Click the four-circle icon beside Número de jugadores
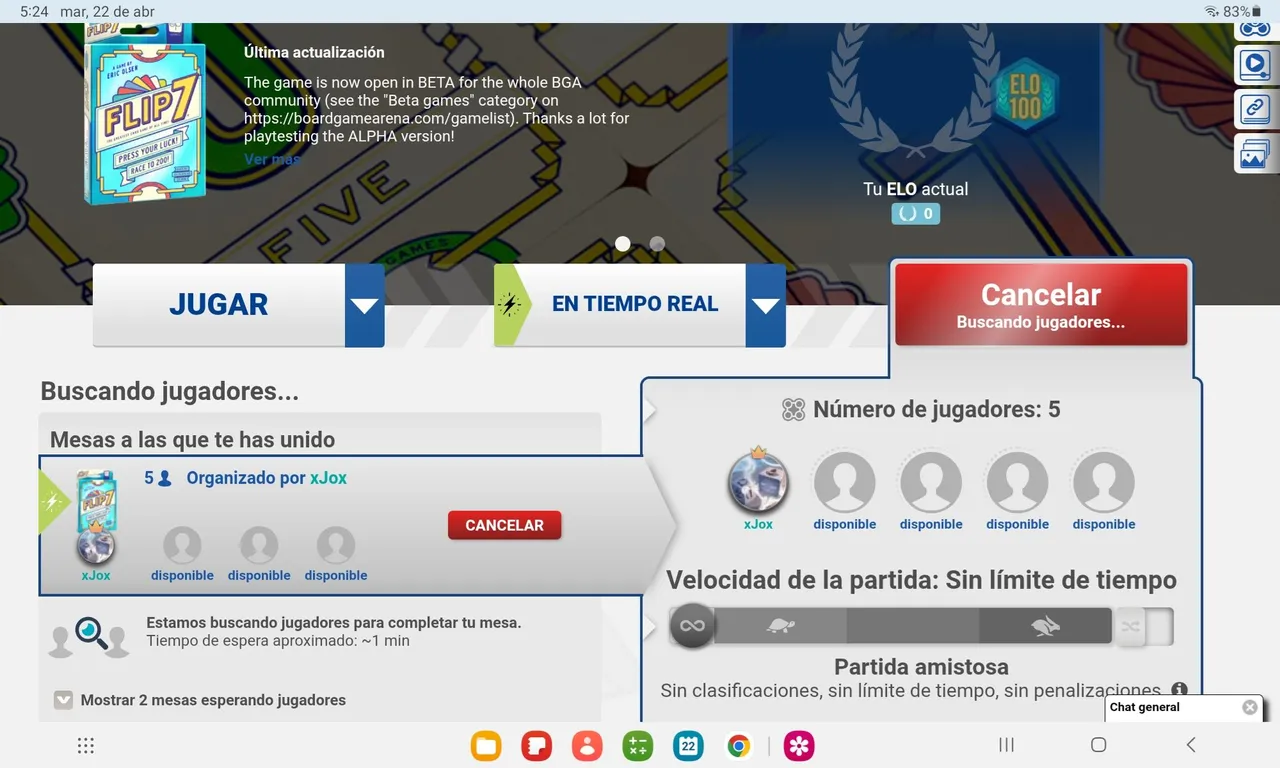This screenshot has height=768, width=1280. click(793, 409)
